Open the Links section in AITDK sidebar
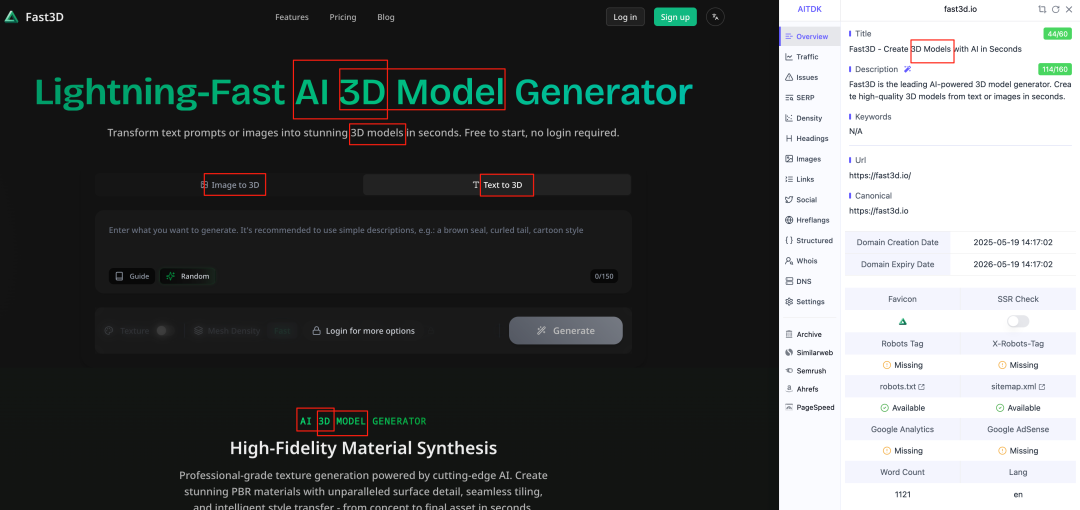Screen dimensions: 1080x510 (809, 179)
